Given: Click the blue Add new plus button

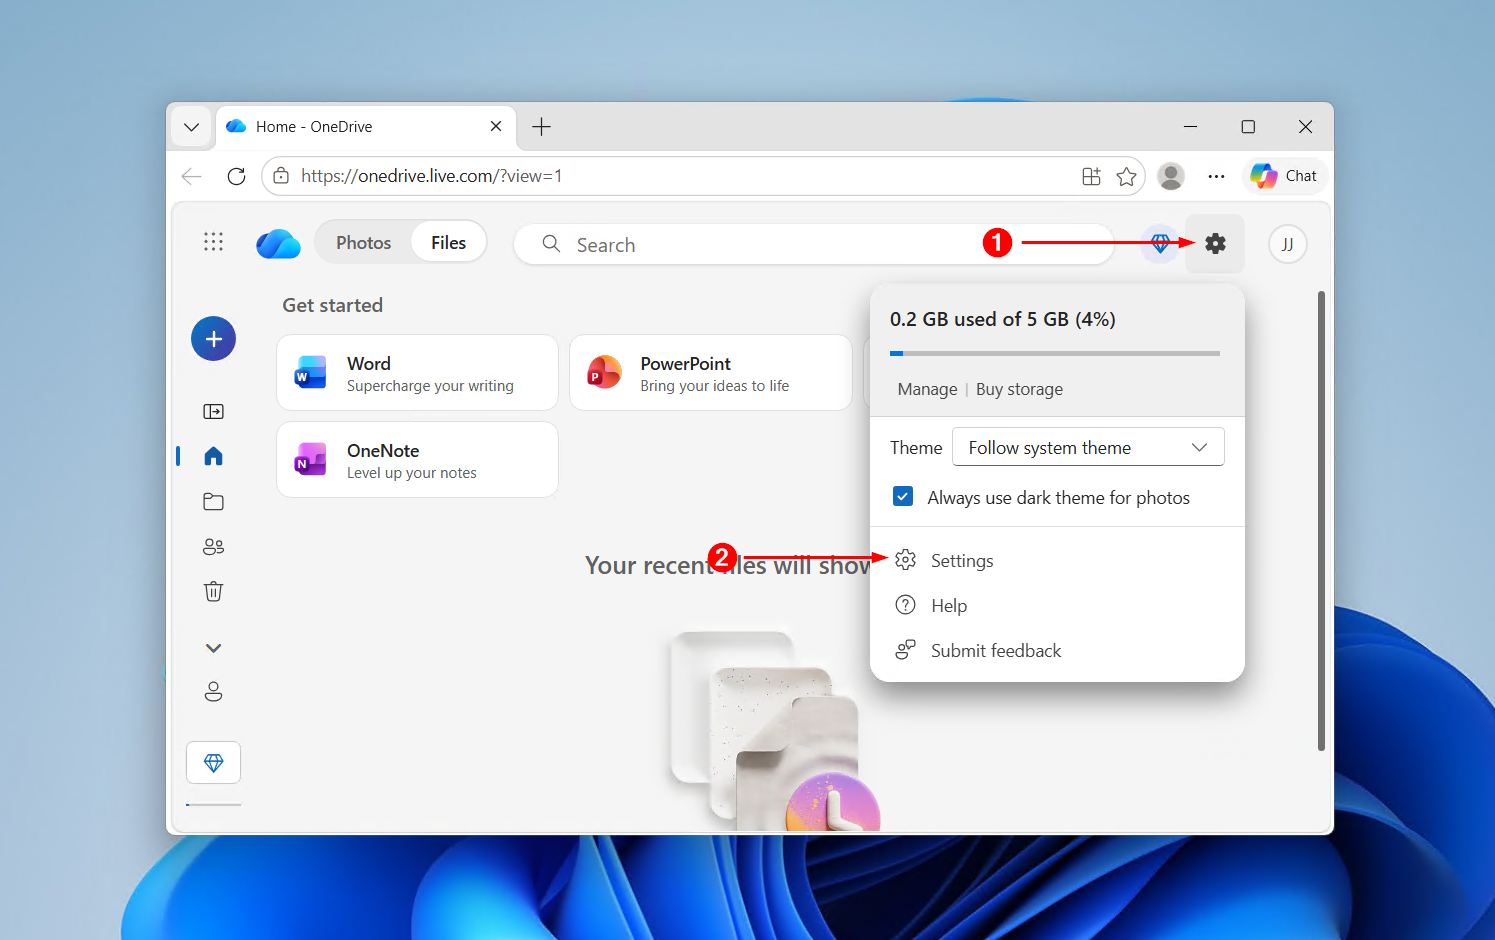Looking at the screenshot, I should (213, 339).
